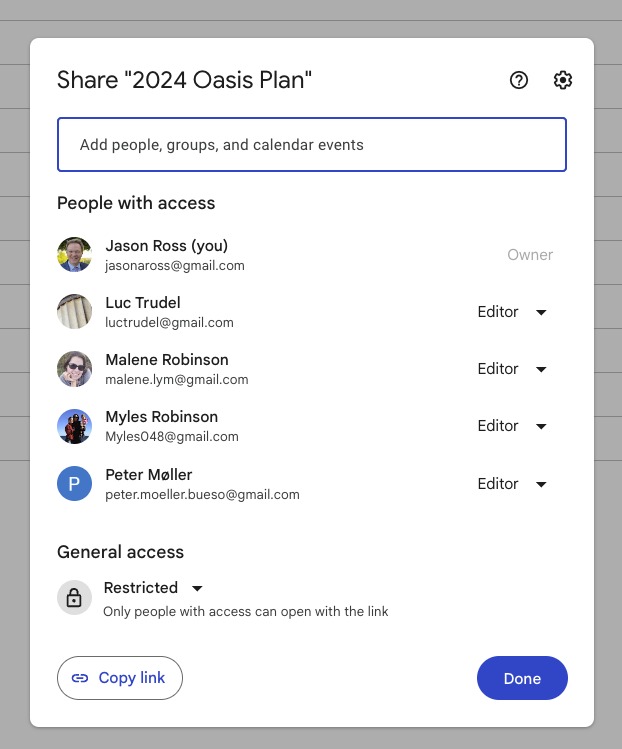
Task: Open Luc Trudel's Editor role dropdown
Action: pyautogui.click(x=512, y=312)
